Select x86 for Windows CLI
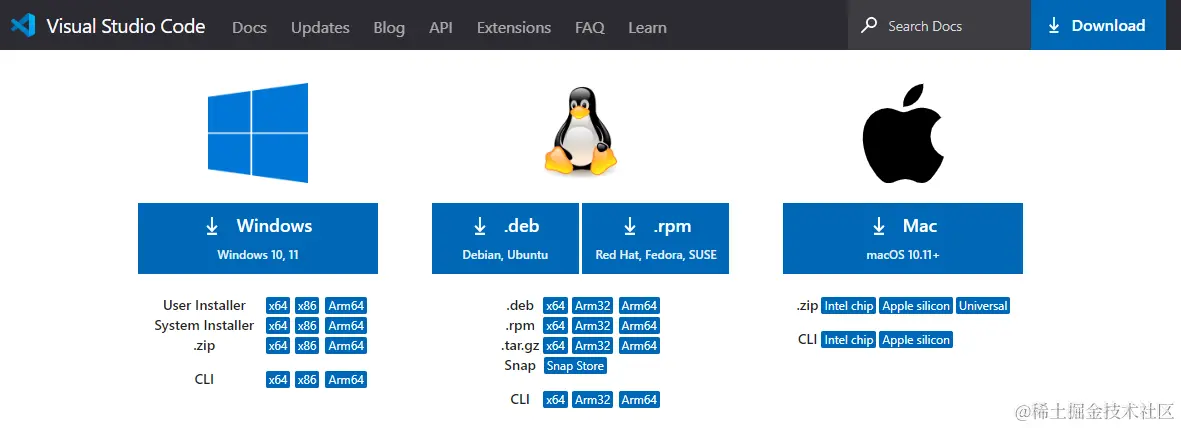 tap(307, 380)
